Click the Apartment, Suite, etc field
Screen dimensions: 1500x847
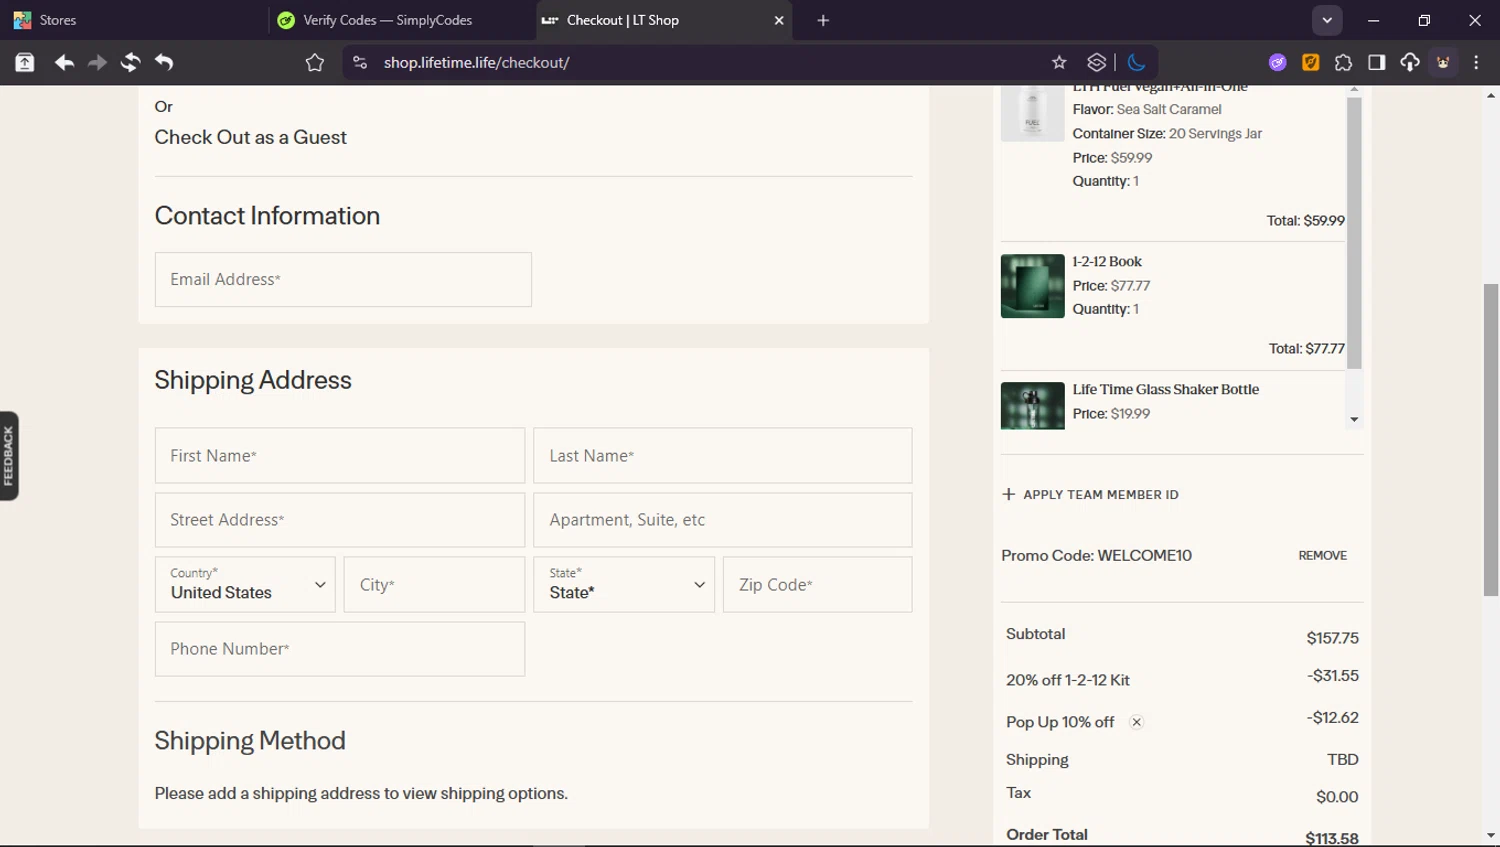722,519
